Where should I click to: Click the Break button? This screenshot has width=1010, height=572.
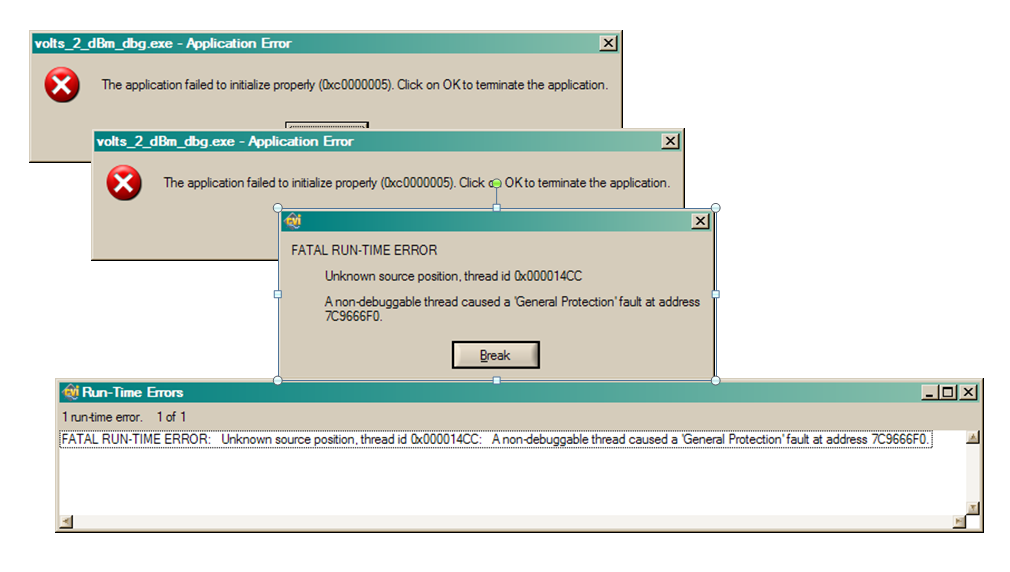(x=495, y=355)
